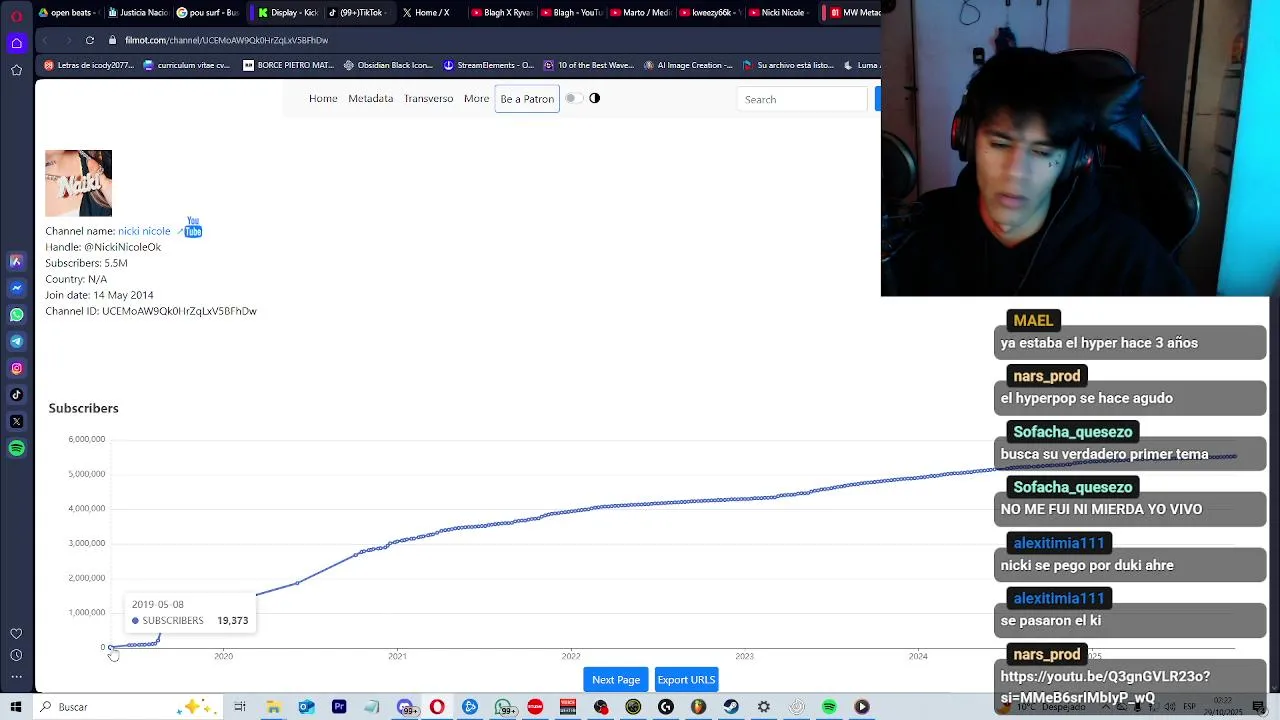Open TikTok in the Opera sidebar
Image resolution: width=1280 pixels, height=720 pixels.
pyautogui.click(x=16, y=395)
